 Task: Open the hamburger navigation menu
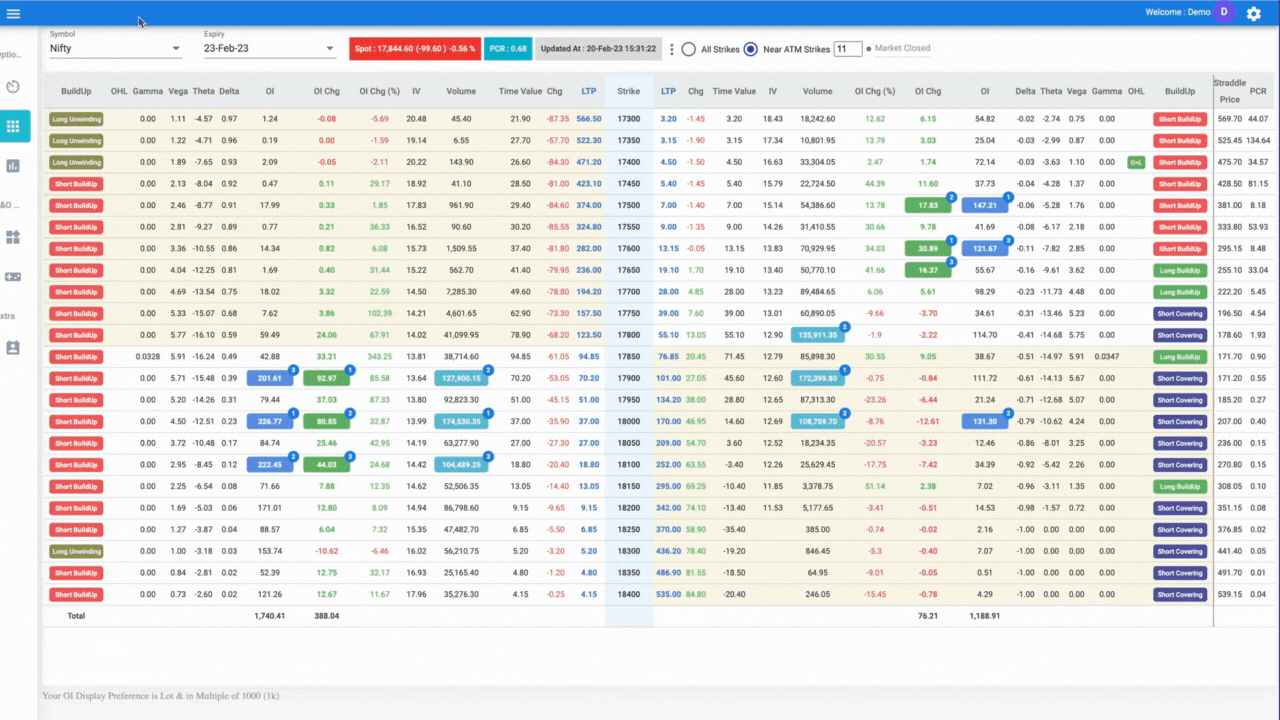(x=13, y=13)
